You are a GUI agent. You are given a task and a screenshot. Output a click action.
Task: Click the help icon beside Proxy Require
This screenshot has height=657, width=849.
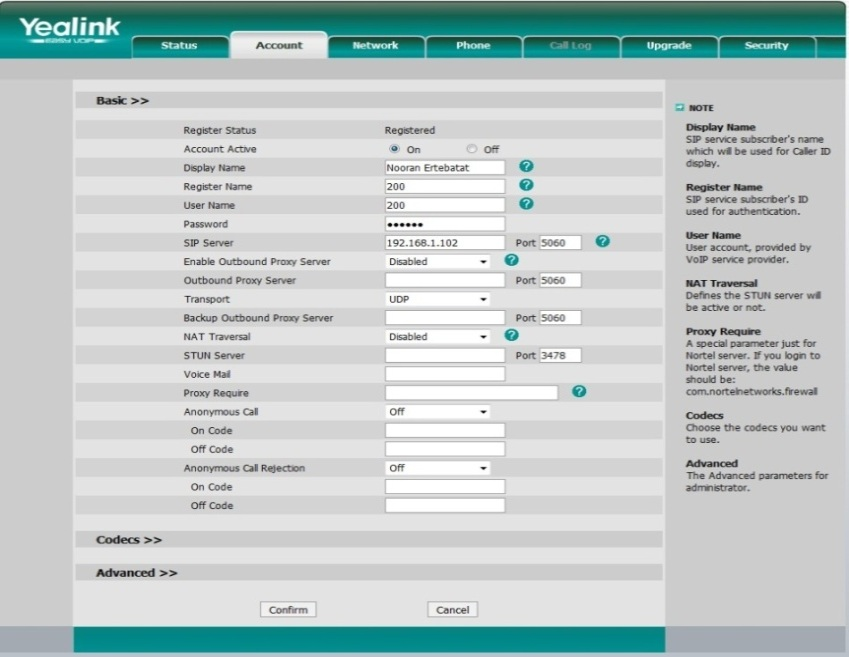pyautogui.click(x=579, y=391)
